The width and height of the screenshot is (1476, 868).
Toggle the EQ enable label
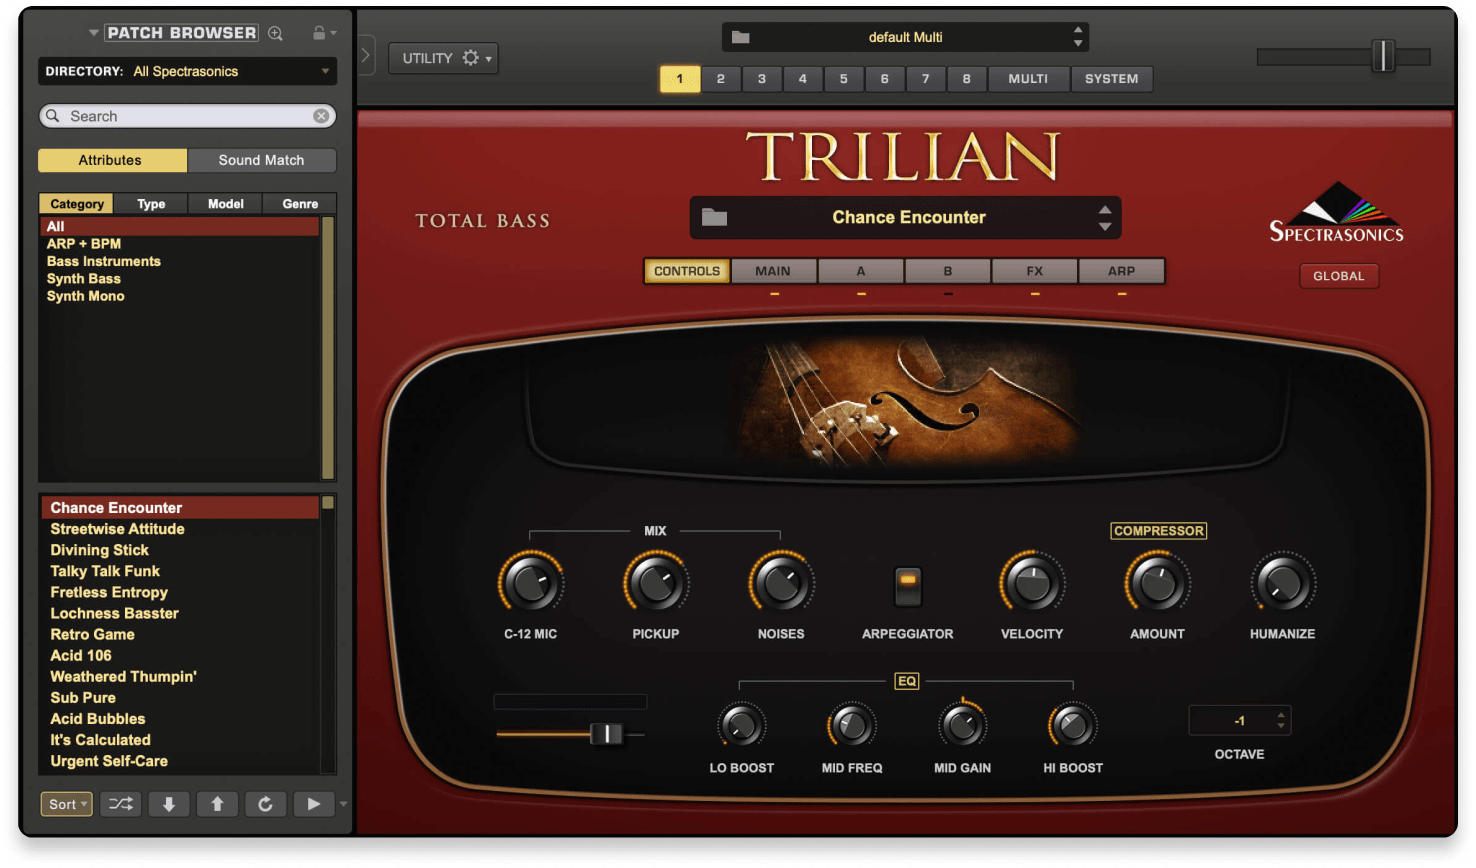[x=906, y=681]
